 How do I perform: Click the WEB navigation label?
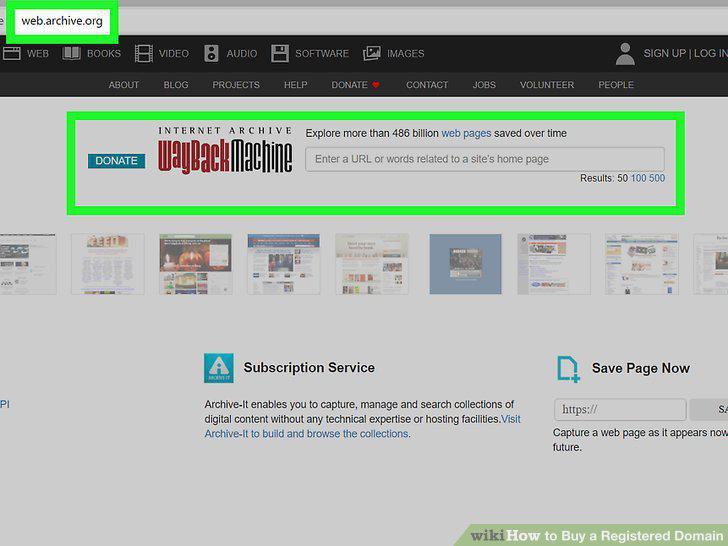tap(38, 54)
